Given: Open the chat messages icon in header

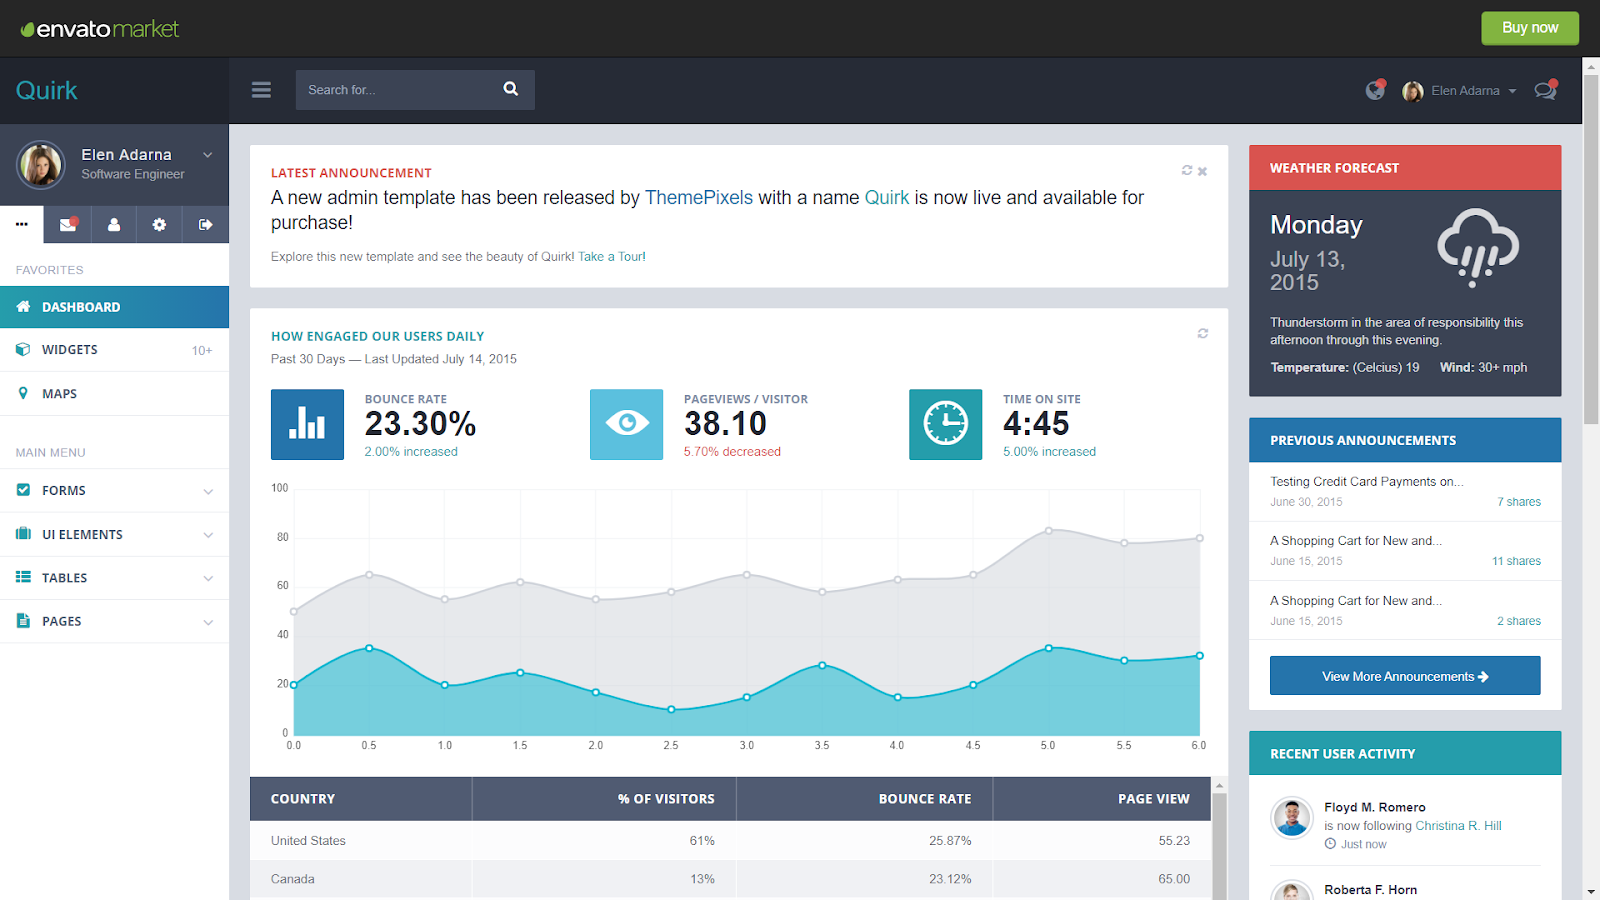Looking at the screenshot, I should [1545, 91].
